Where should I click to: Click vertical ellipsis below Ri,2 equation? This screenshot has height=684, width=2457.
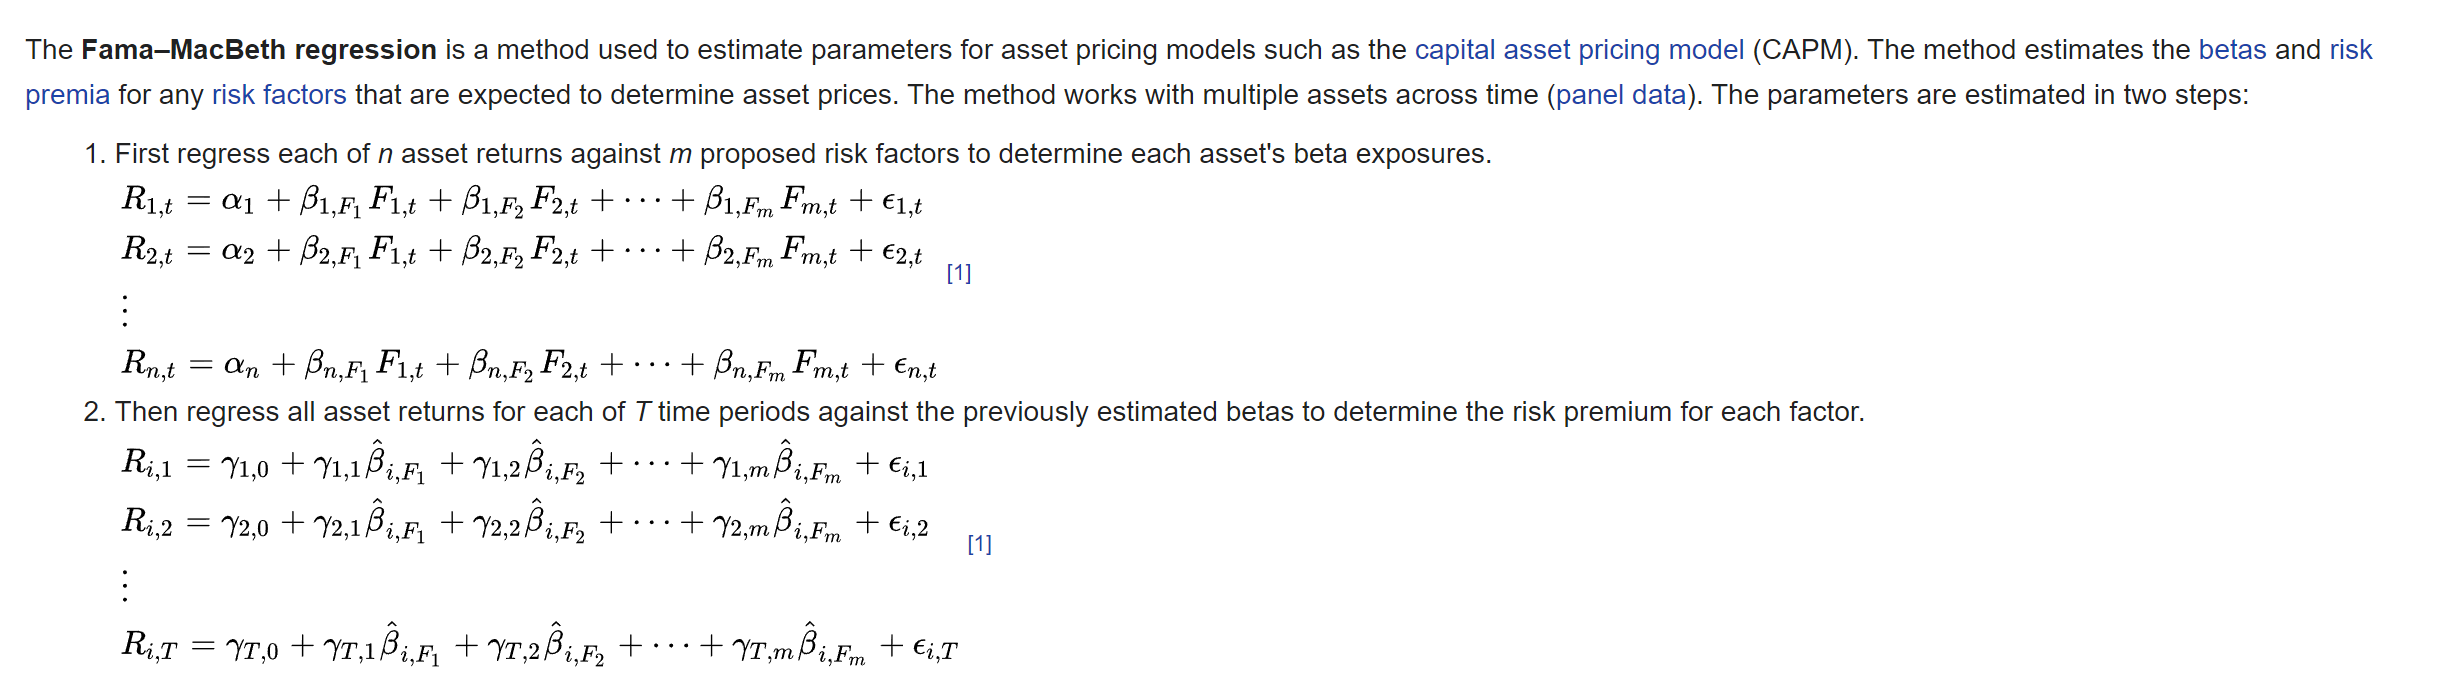coord(125,585)
